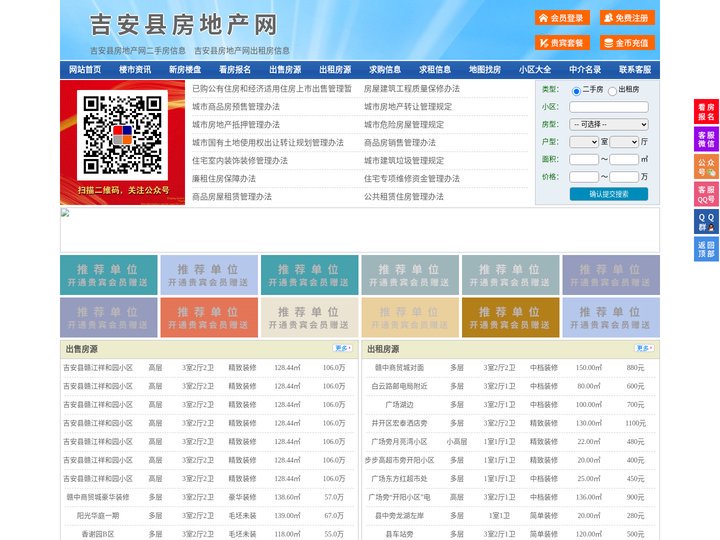Open the 贵宾套餐 VIP package button
This screenshot has height=540, width=720.
(x=562, y=43)
